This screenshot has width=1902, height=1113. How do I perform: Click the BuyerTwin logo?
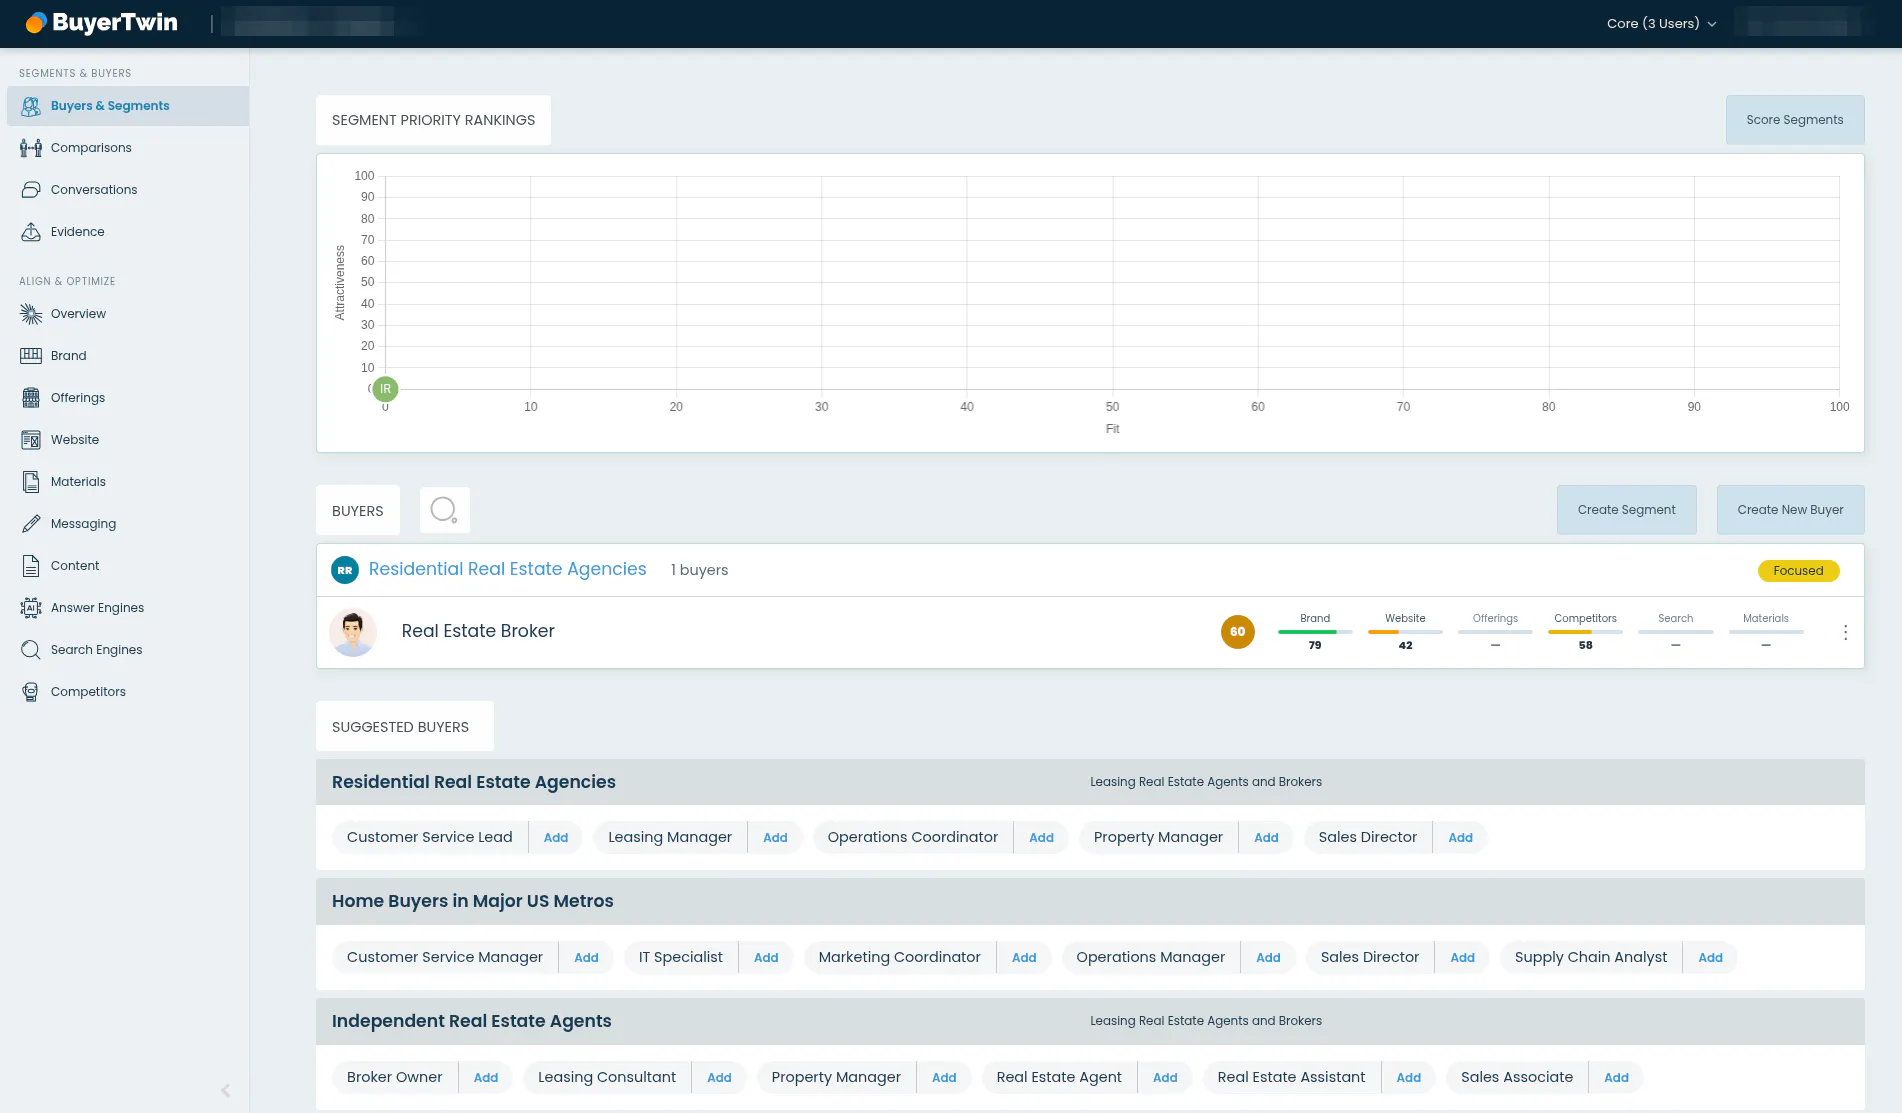coord(101,23)
